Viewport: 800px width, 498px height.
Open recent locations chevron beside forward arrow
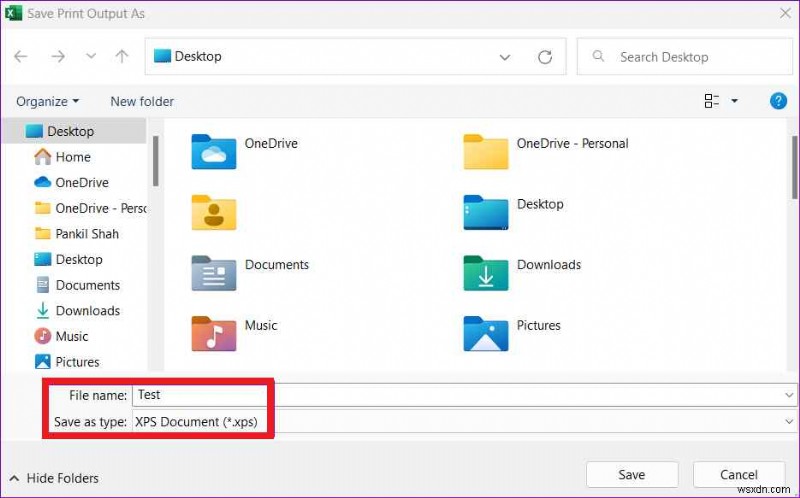pos(91,56)
